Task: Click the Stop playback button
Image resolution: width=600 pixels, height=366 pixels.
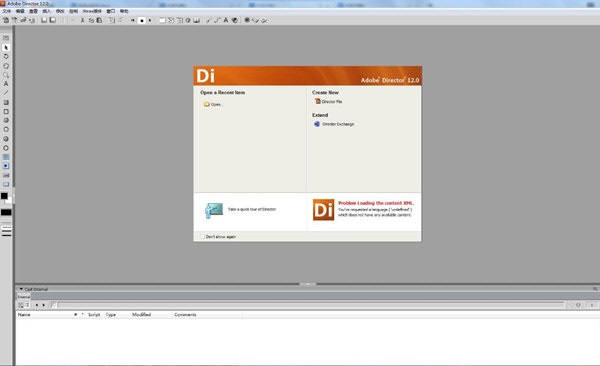Action: 142,20
